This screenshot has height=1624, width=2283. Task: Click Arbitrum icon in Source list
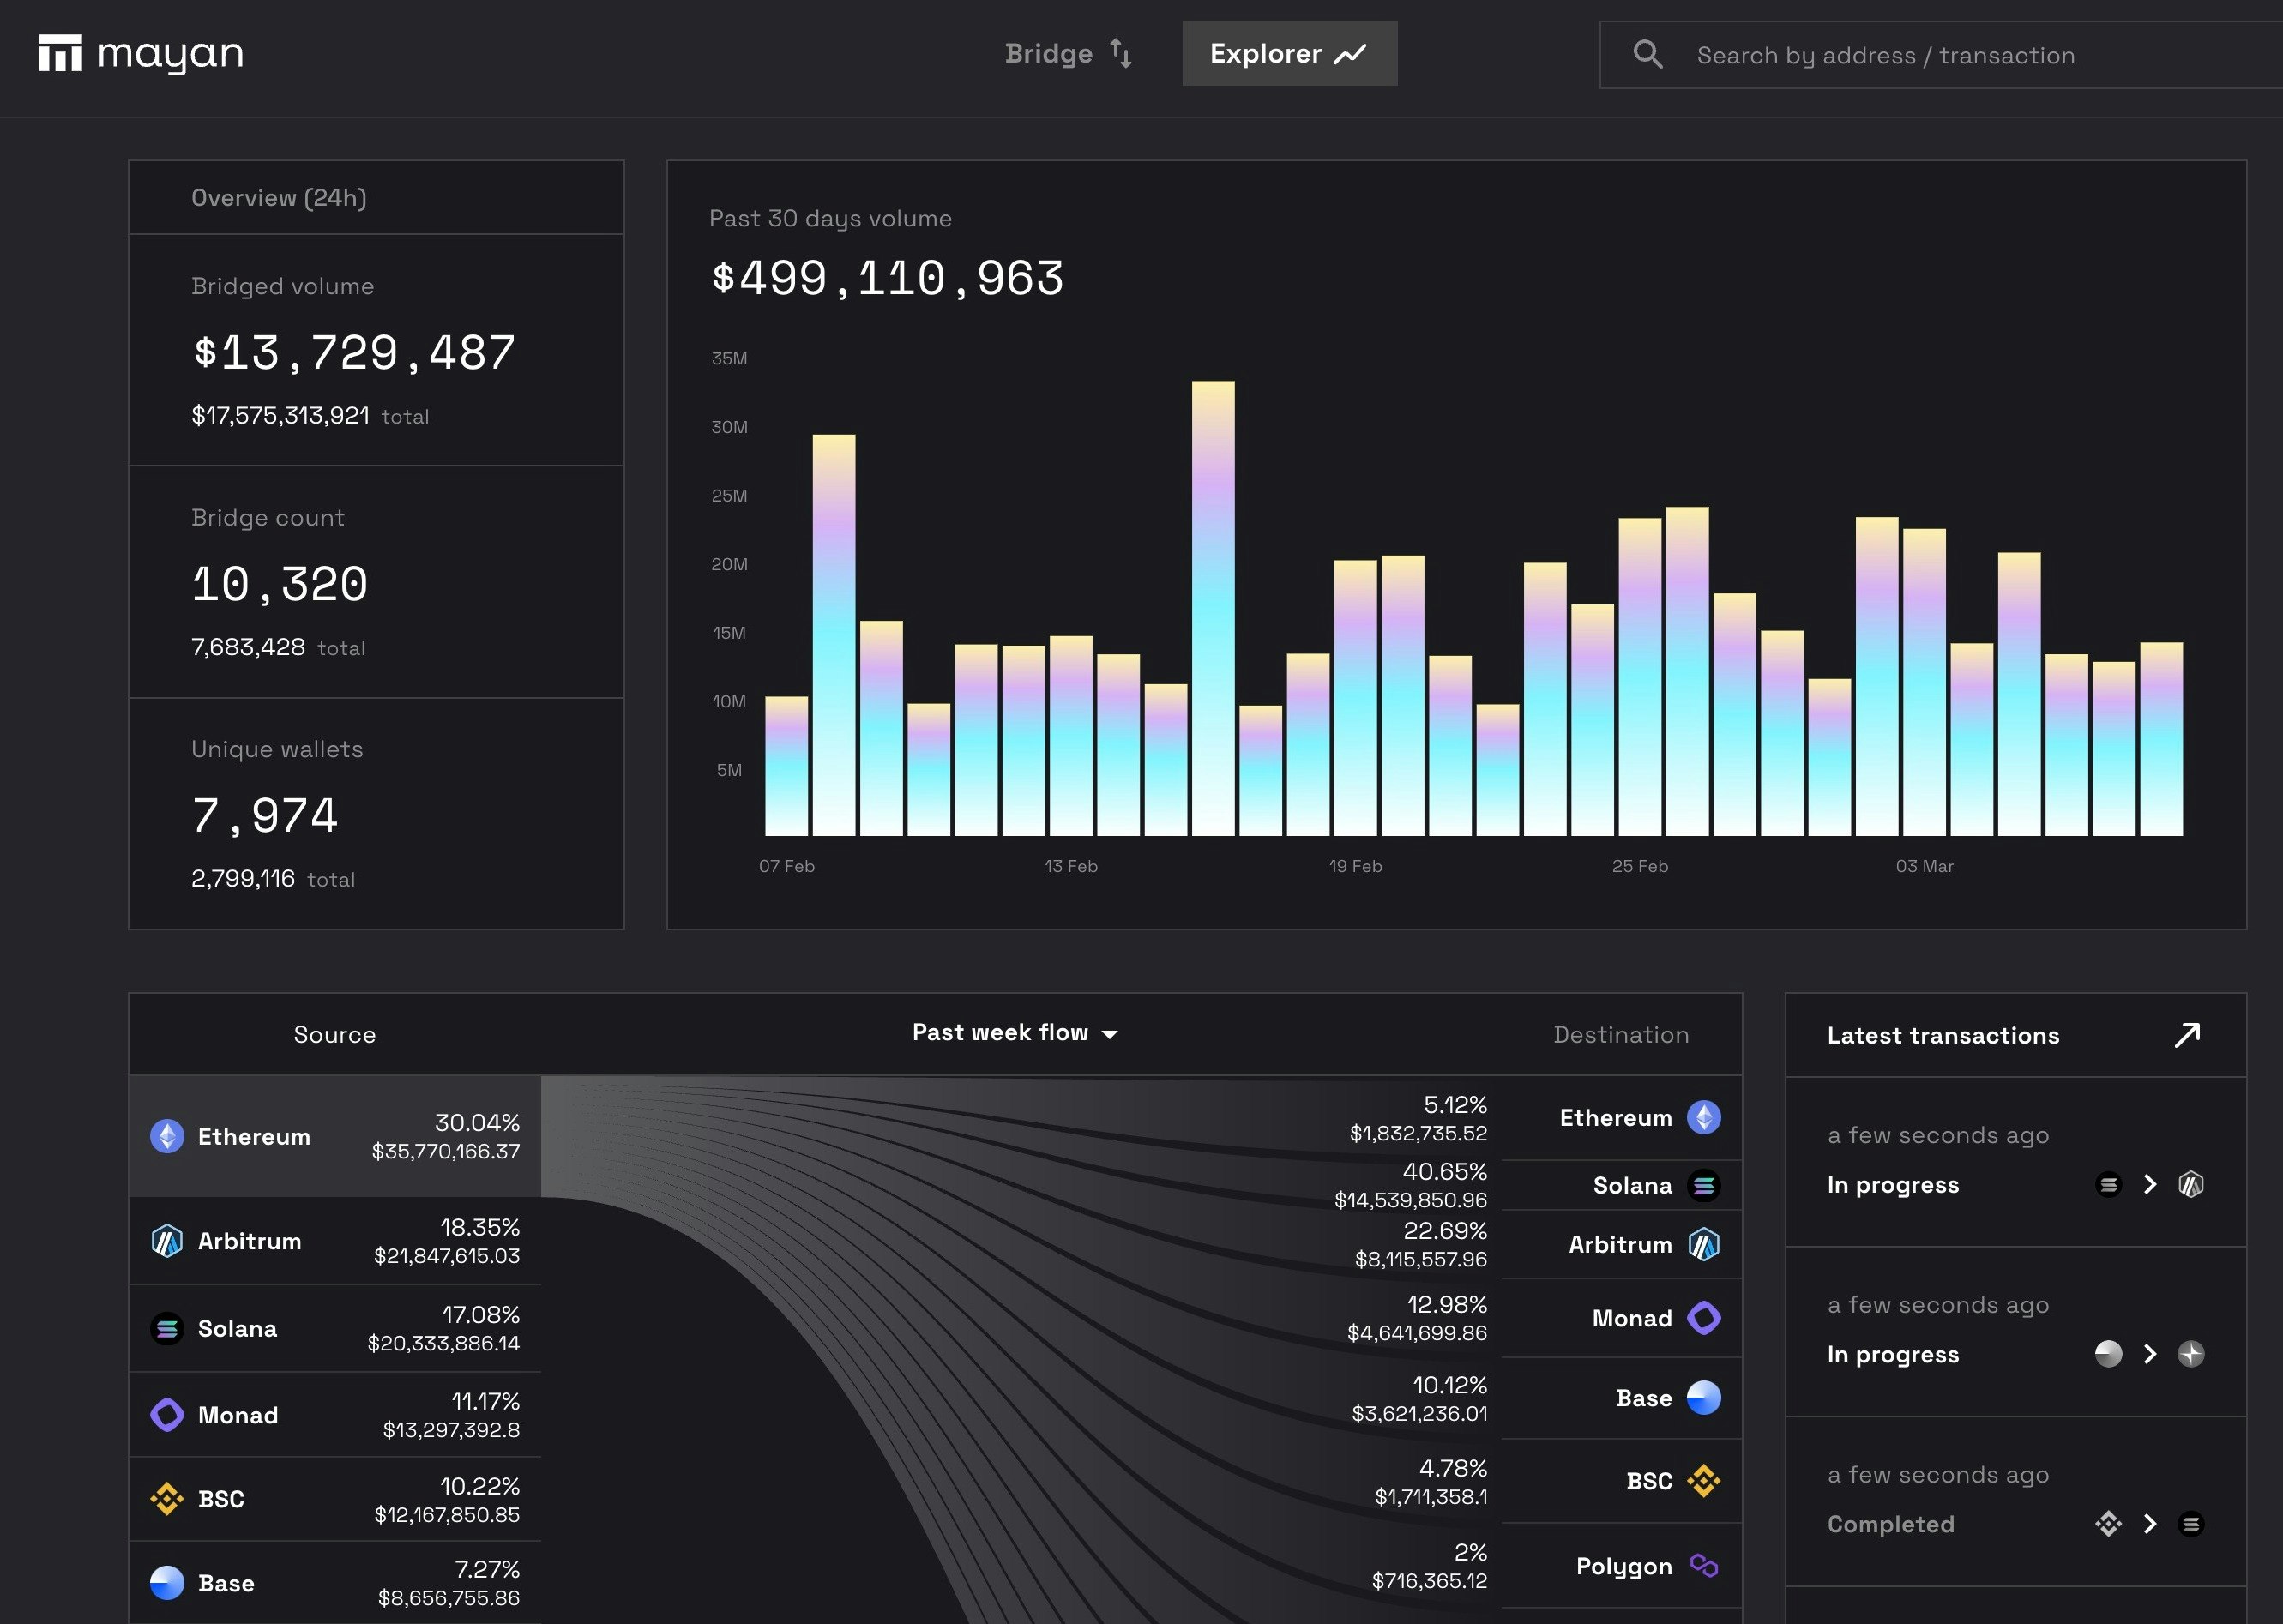(x=167, y=1241)
